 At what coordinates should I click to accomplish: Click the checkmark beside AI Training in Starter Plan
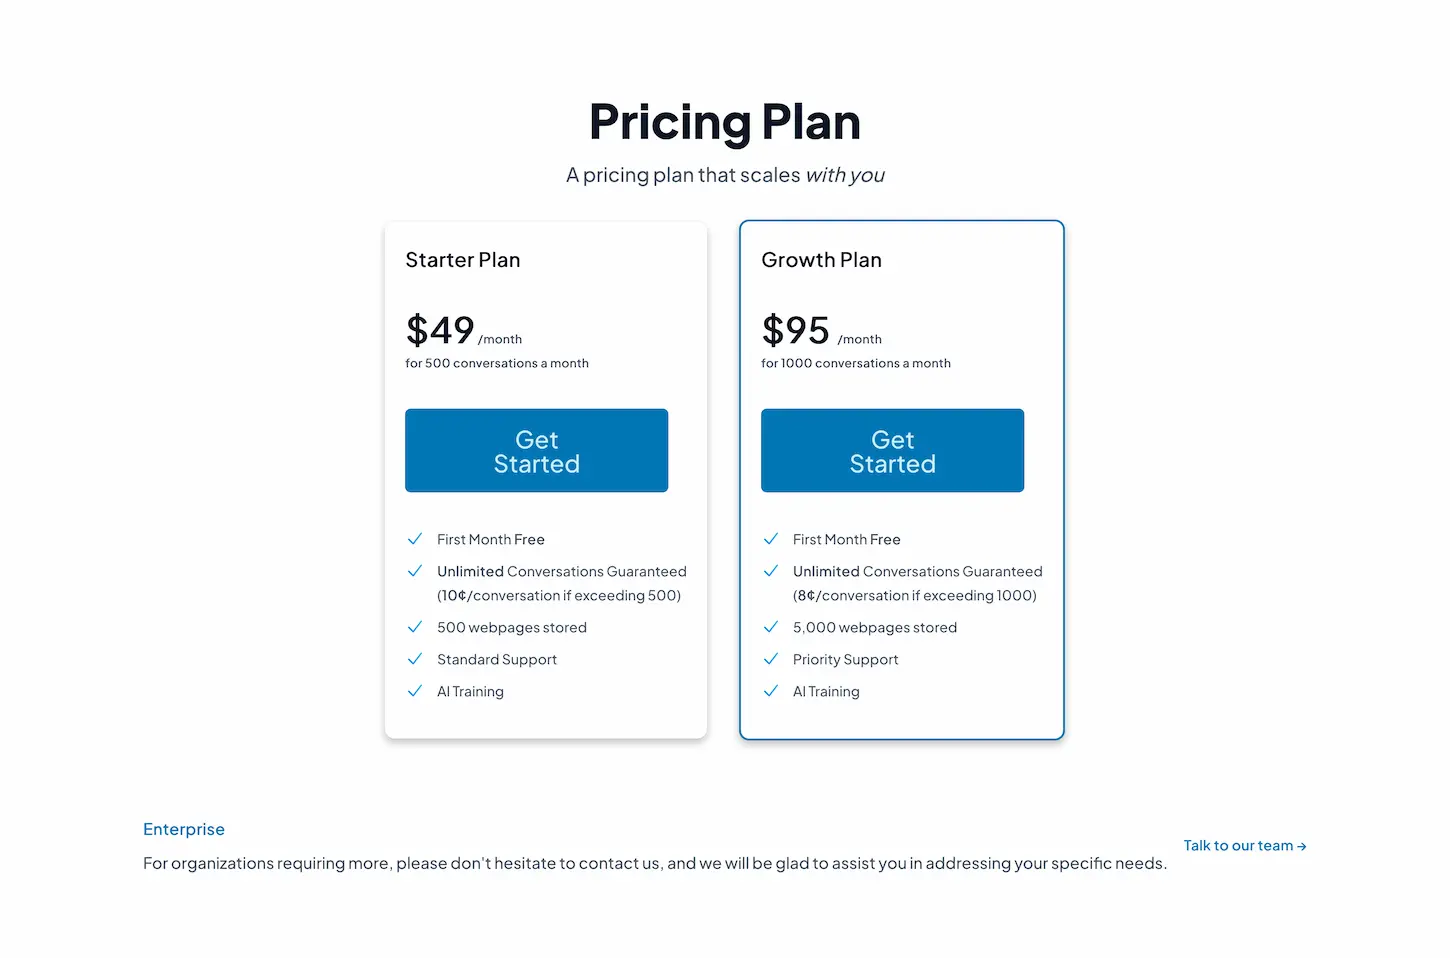coord(415,691)
